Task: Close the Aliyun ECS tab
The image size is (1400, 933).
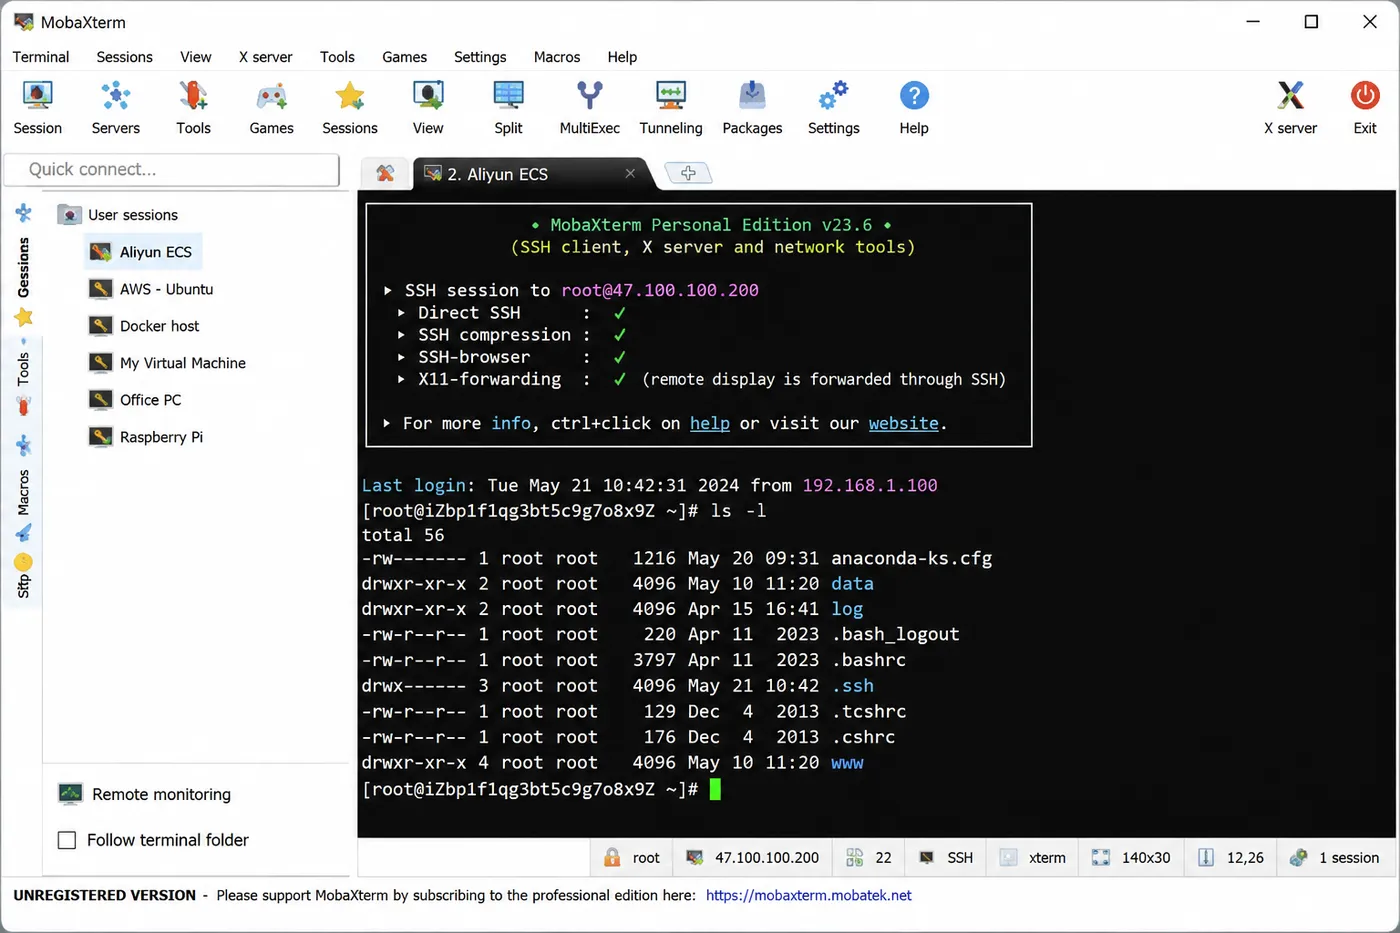Action: (x=630, y=173)
